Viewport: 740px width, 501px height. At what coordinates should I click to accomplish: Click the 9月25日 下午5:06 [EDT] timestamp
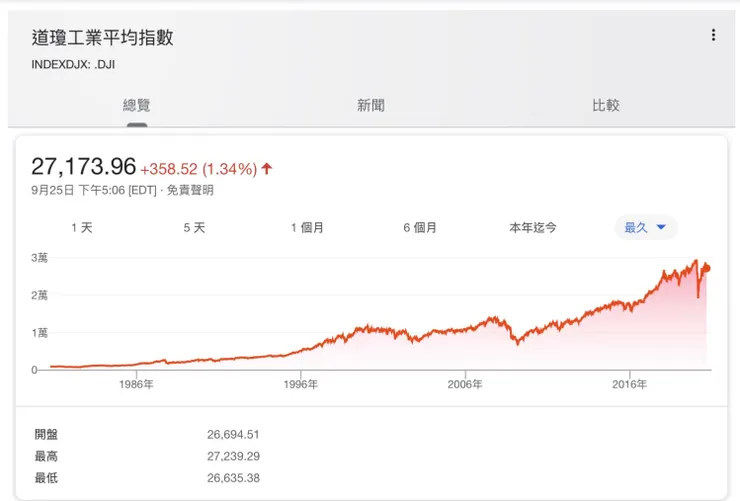coord(93,190)
